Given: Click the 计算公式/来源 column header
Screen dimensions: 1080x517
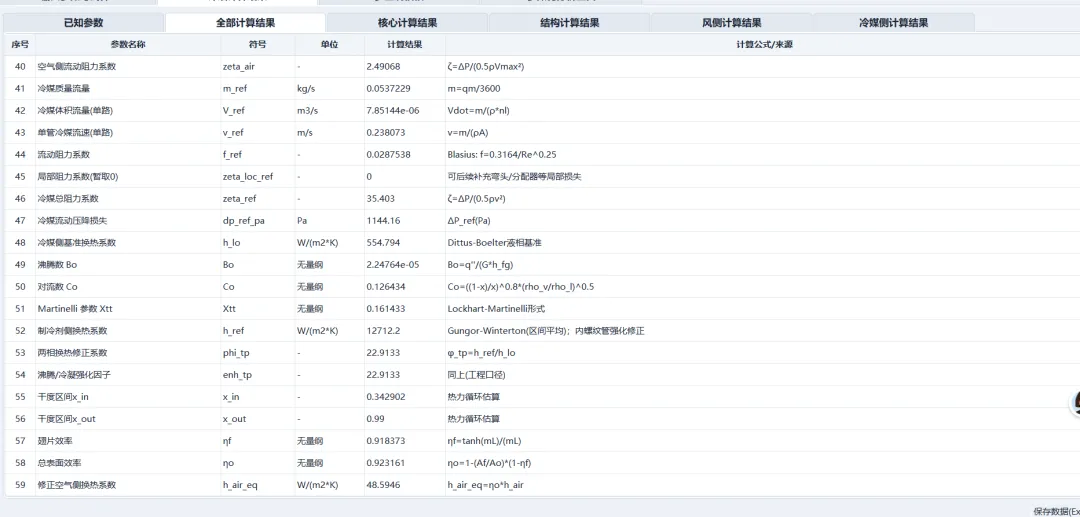Looking at the screenshot, I should point(762,45).
